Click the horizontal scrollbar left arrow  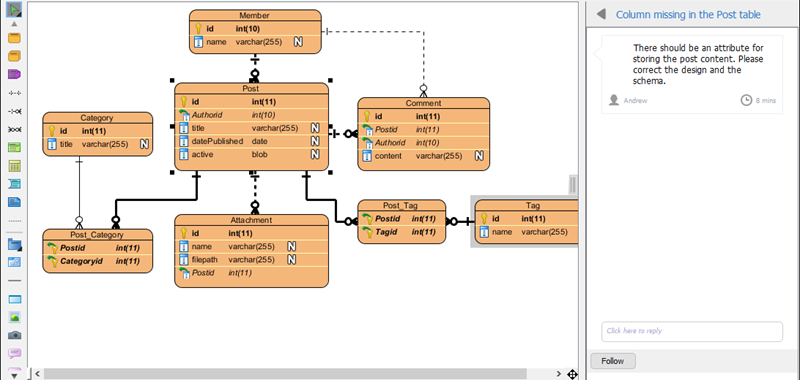point(38,374)
